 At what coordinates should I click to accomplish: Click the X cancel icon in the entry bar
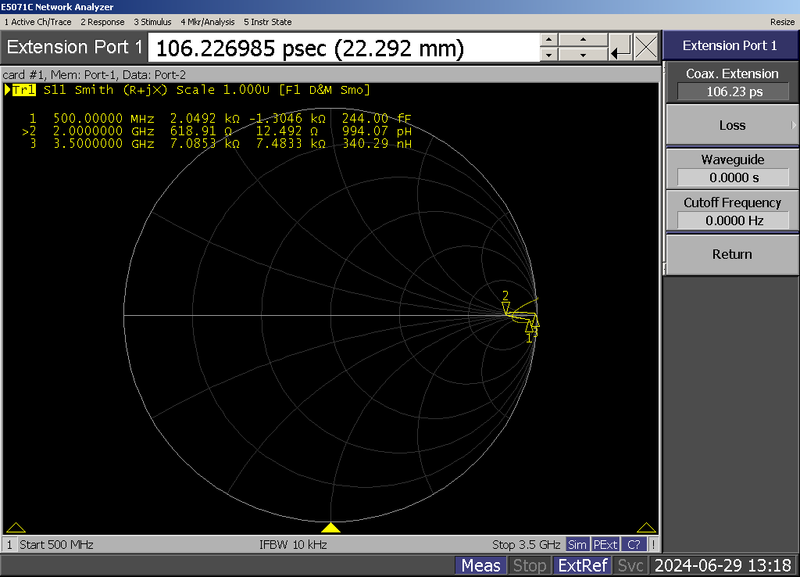coord(645,48)
